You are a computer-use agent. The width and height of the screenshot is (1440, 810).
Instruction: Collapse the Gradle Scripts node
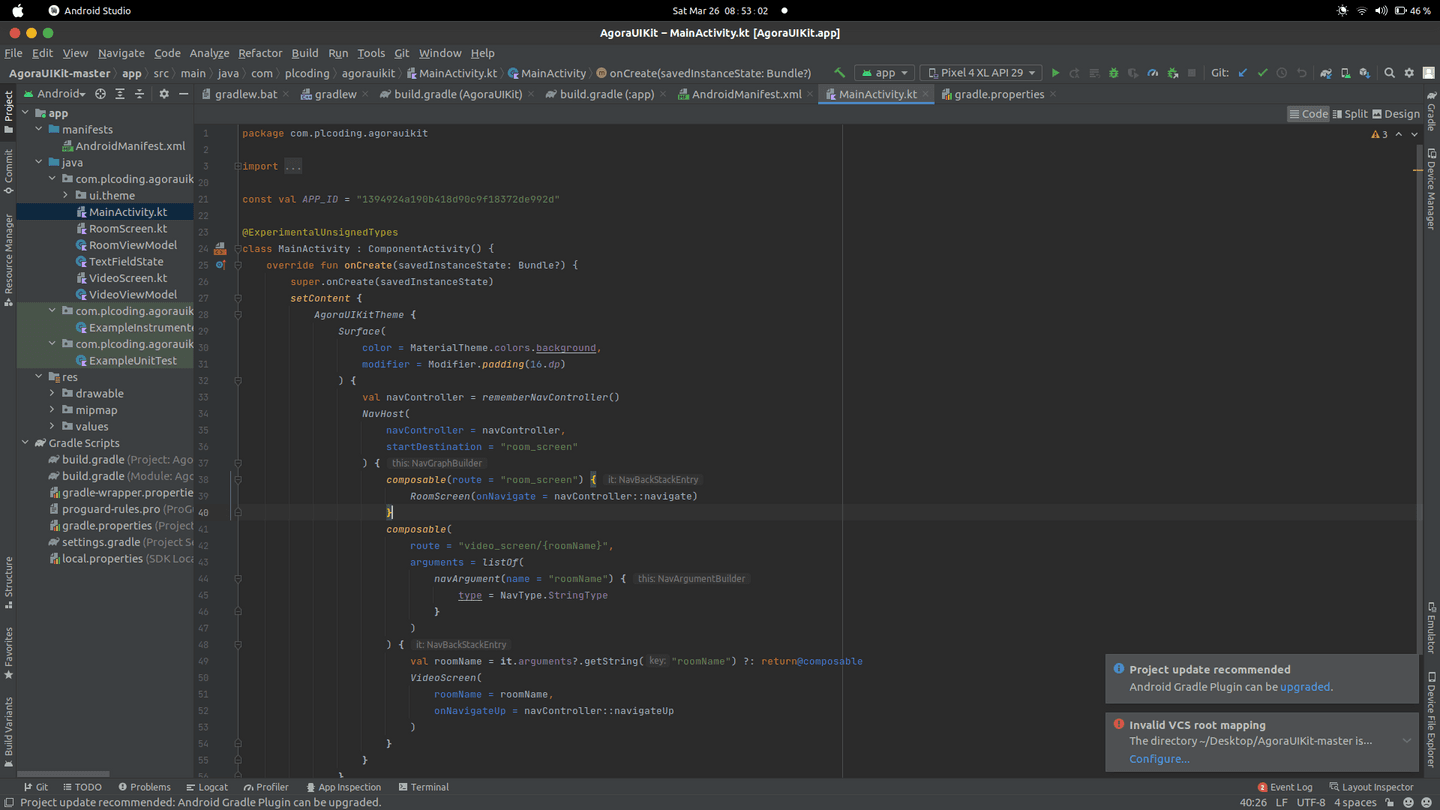pos(26,443)
